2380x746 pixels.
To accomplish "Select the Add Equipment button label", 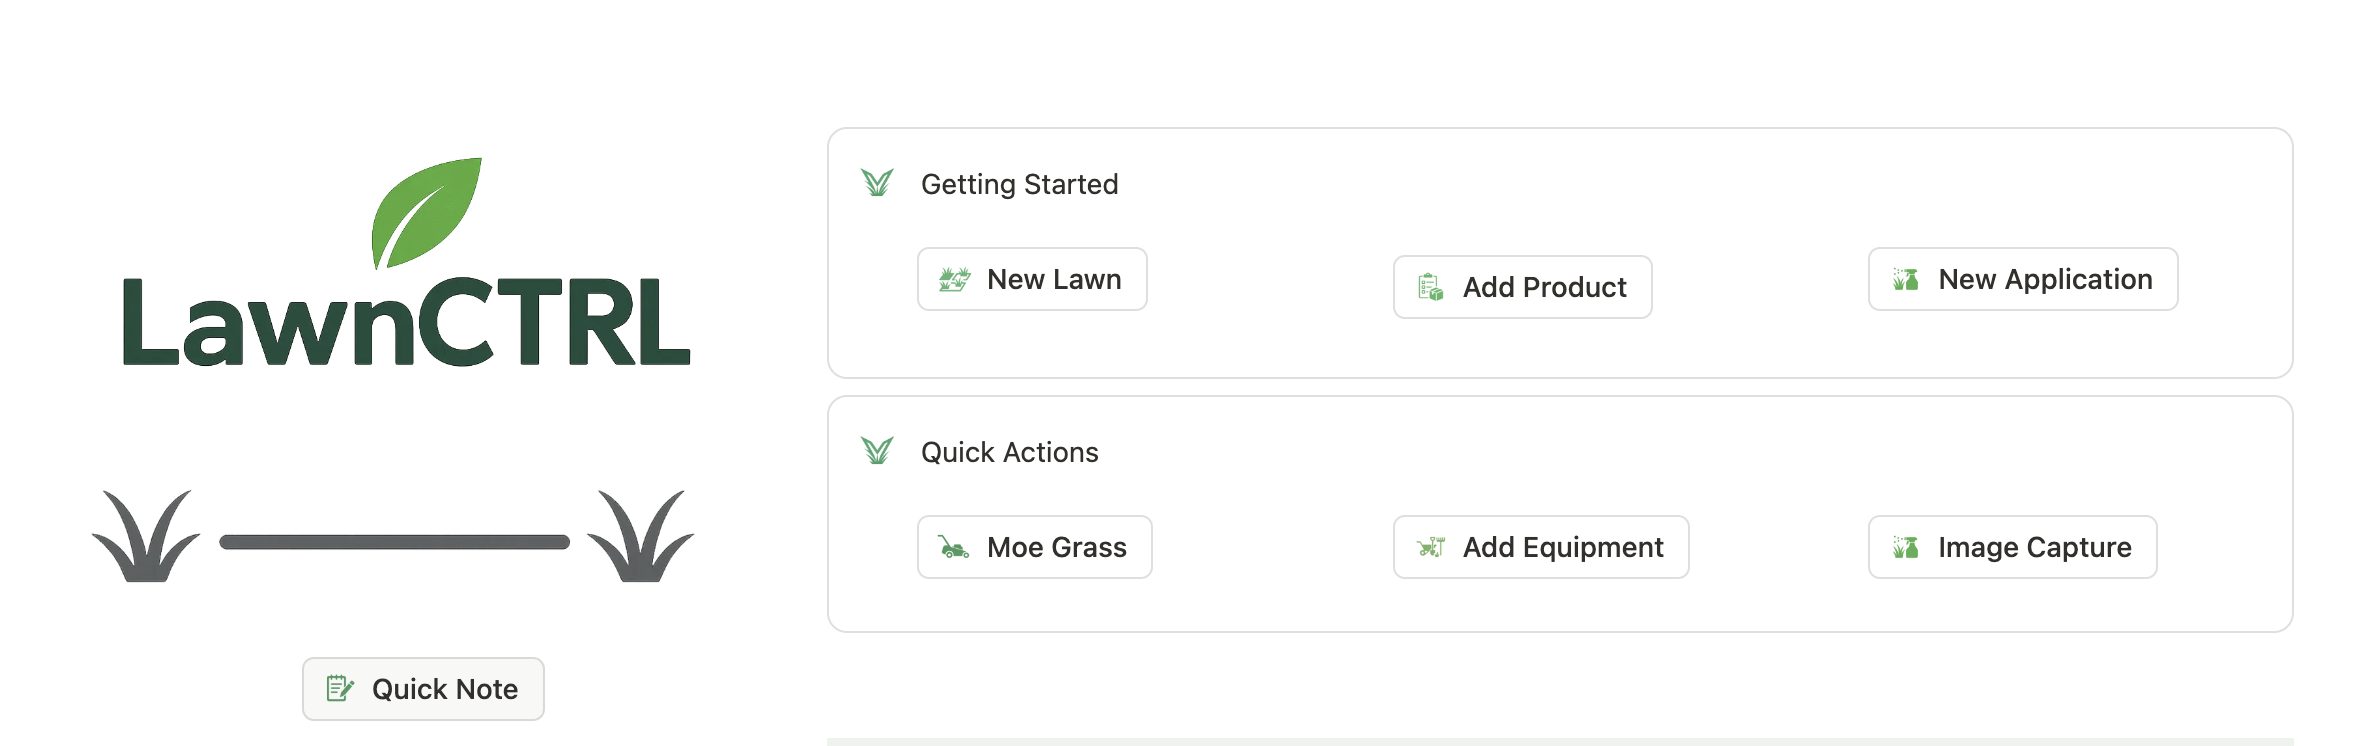I will (1563, 547).
